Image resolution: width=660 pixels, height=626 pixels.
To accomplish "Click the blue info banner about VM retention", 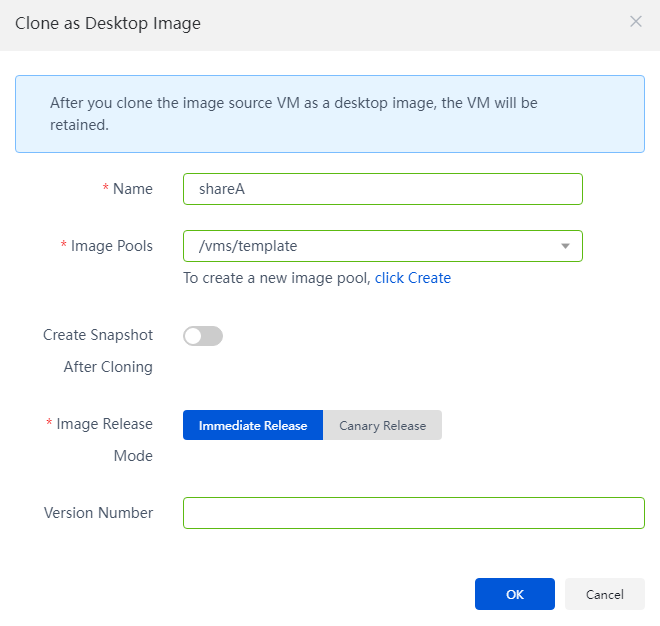I will coord(330,114).
